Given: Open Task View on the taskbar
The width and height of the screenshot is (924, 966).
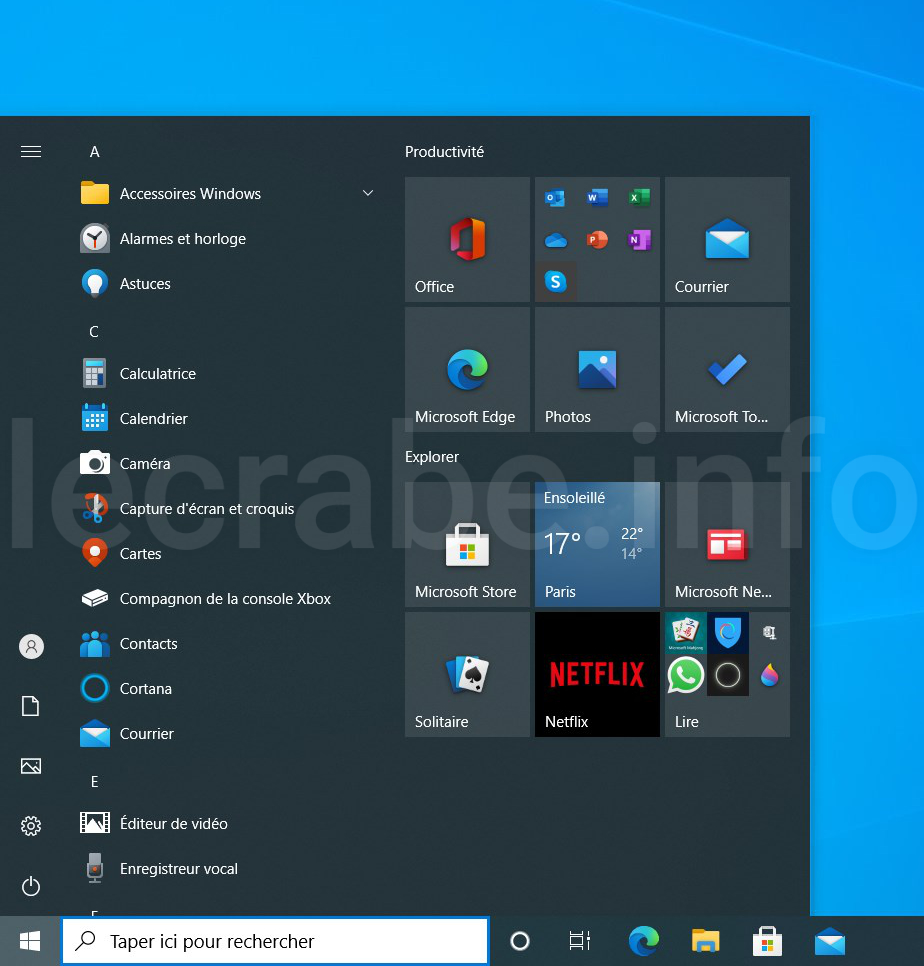Looking at the screenshot, I should [579, 941].
